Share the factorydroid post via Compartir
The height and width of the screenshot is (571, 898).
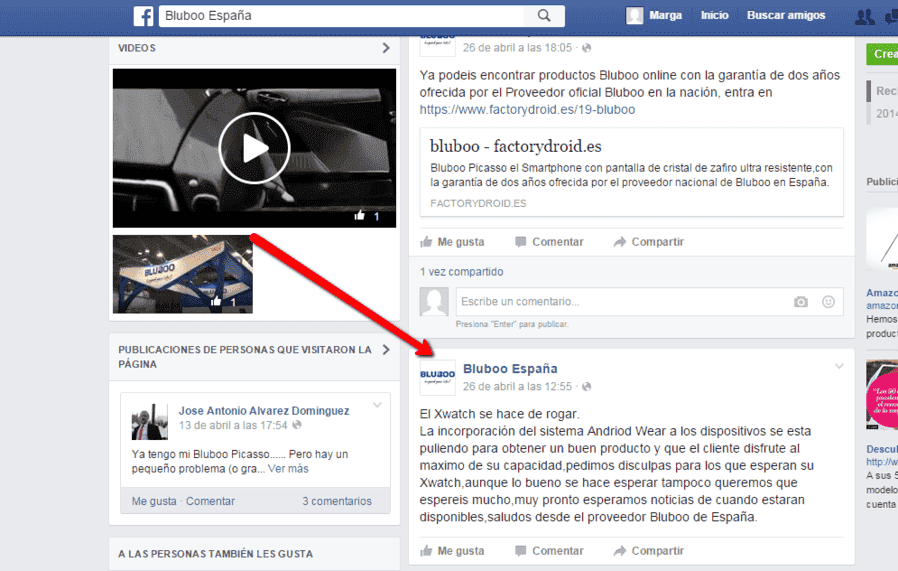[649, 242]
